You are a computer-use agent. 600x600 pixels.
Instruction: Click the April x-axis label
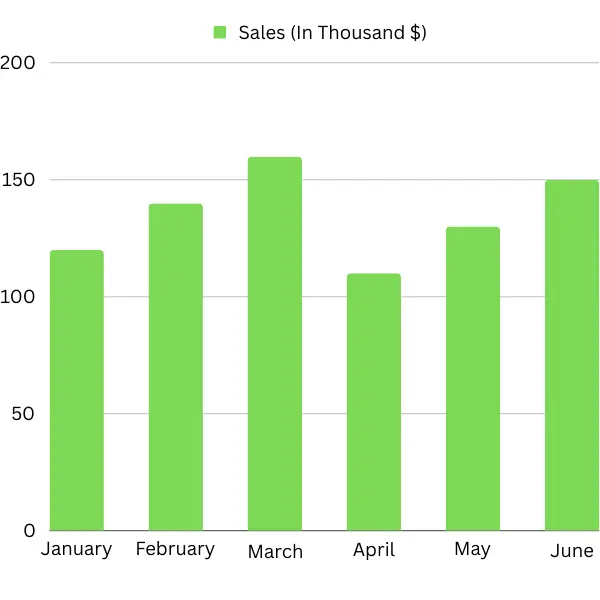(x=374, y=550)
